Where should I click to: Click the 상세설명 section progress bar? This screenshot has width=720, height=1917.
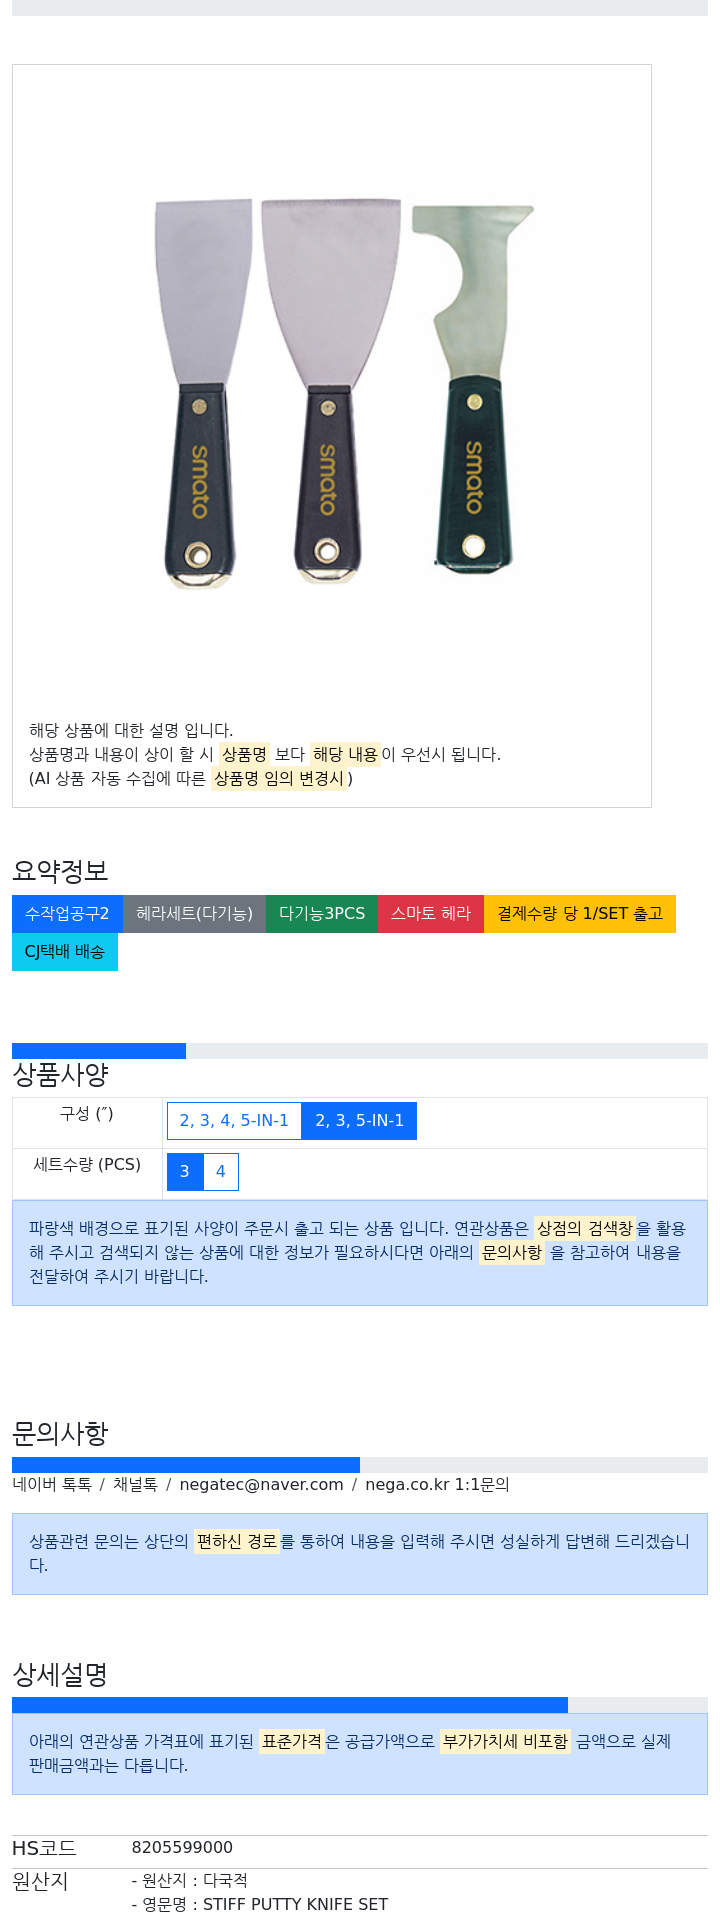[290, 1705]
